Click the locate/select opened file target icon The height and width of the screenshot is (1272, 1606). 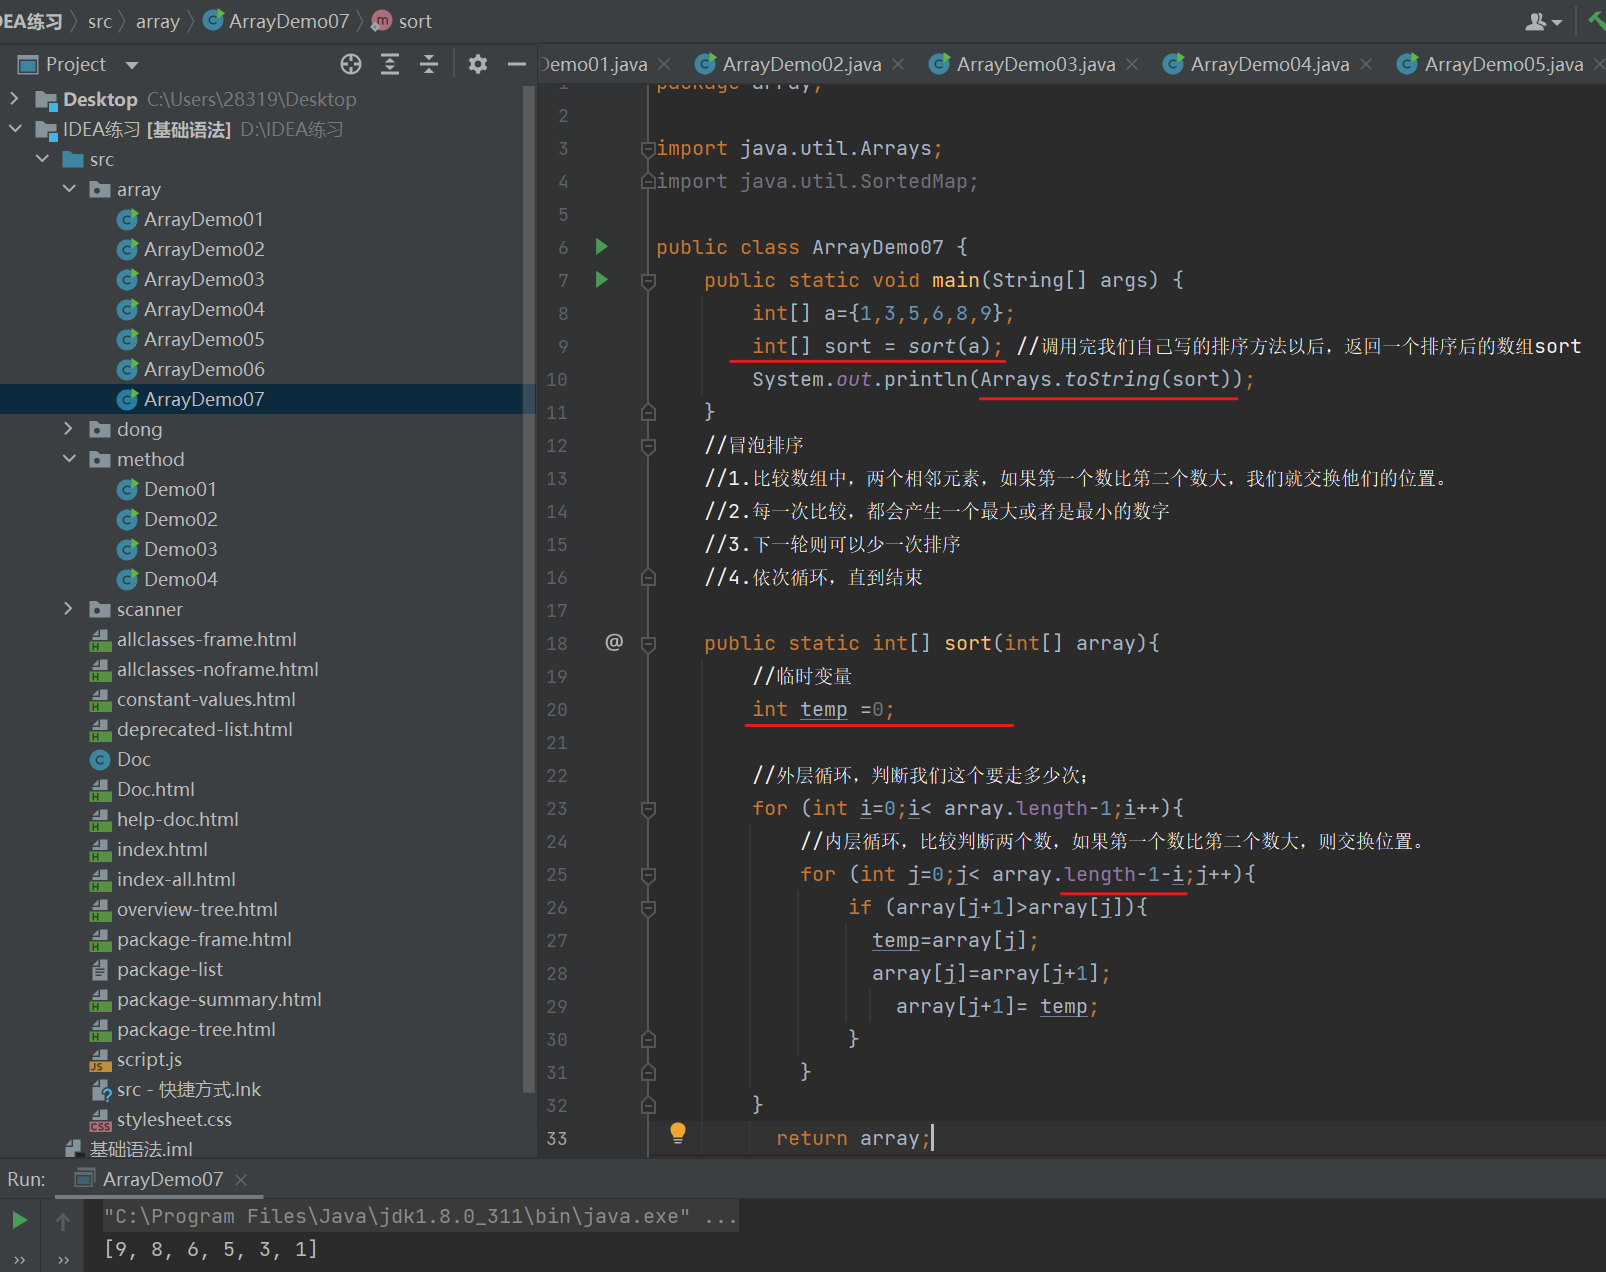351,65
